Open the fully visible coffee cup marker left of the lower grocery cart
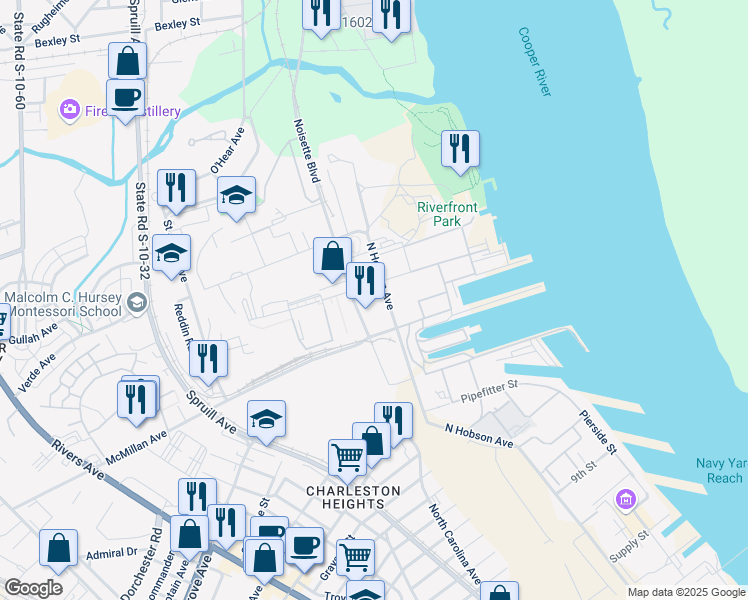 [x=305, y=548]
